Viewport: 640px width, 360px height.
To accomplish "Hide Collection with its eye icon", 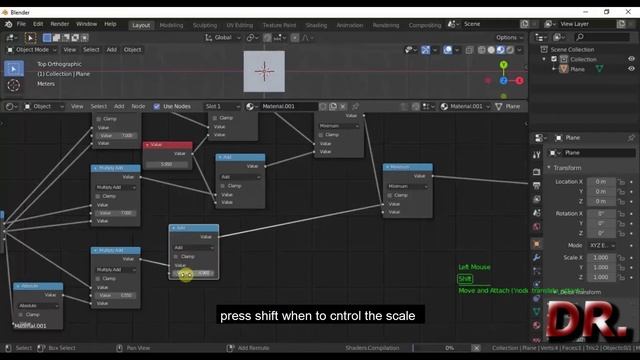I will (x=631, y=59).
